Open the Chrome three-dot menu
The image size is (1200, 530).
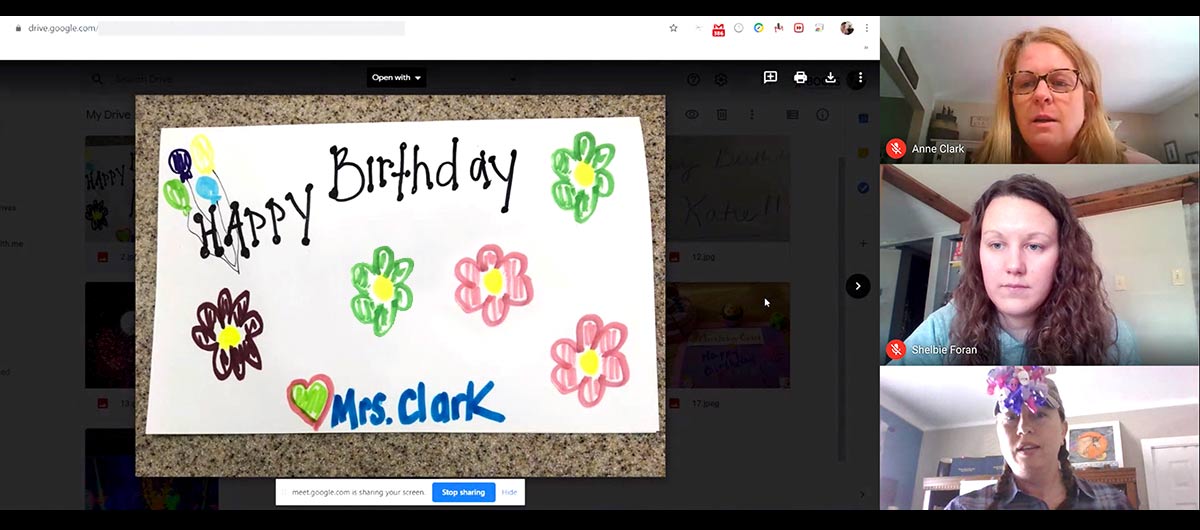click(866, 28)
